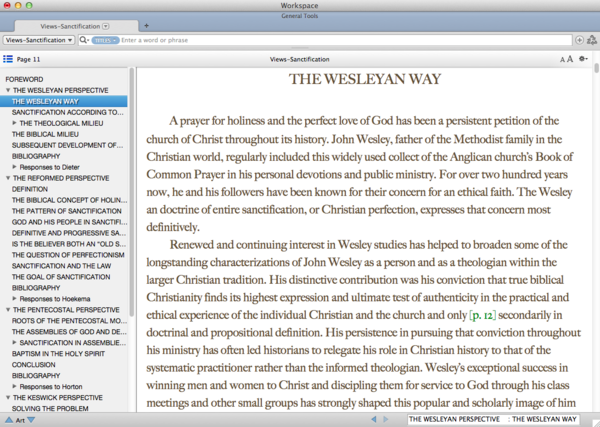Open SOLVING THE PROBLEM entry
The height and width of the screenshot is (427, 600).
pos(50,409)
